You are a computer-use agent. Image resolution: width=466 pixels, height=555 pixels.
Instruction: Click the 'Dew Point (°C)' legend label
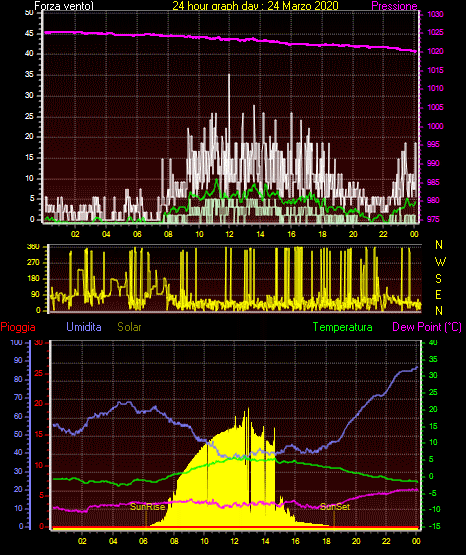click(x=427, y=327)
